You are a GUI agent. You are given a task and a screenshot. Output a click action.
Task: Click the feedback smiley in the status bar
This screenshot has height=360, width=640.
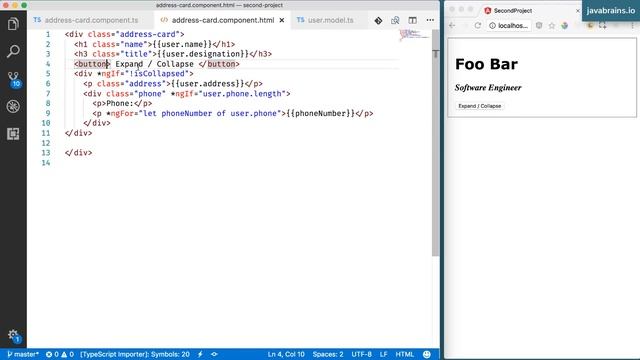tap(427, 354)
